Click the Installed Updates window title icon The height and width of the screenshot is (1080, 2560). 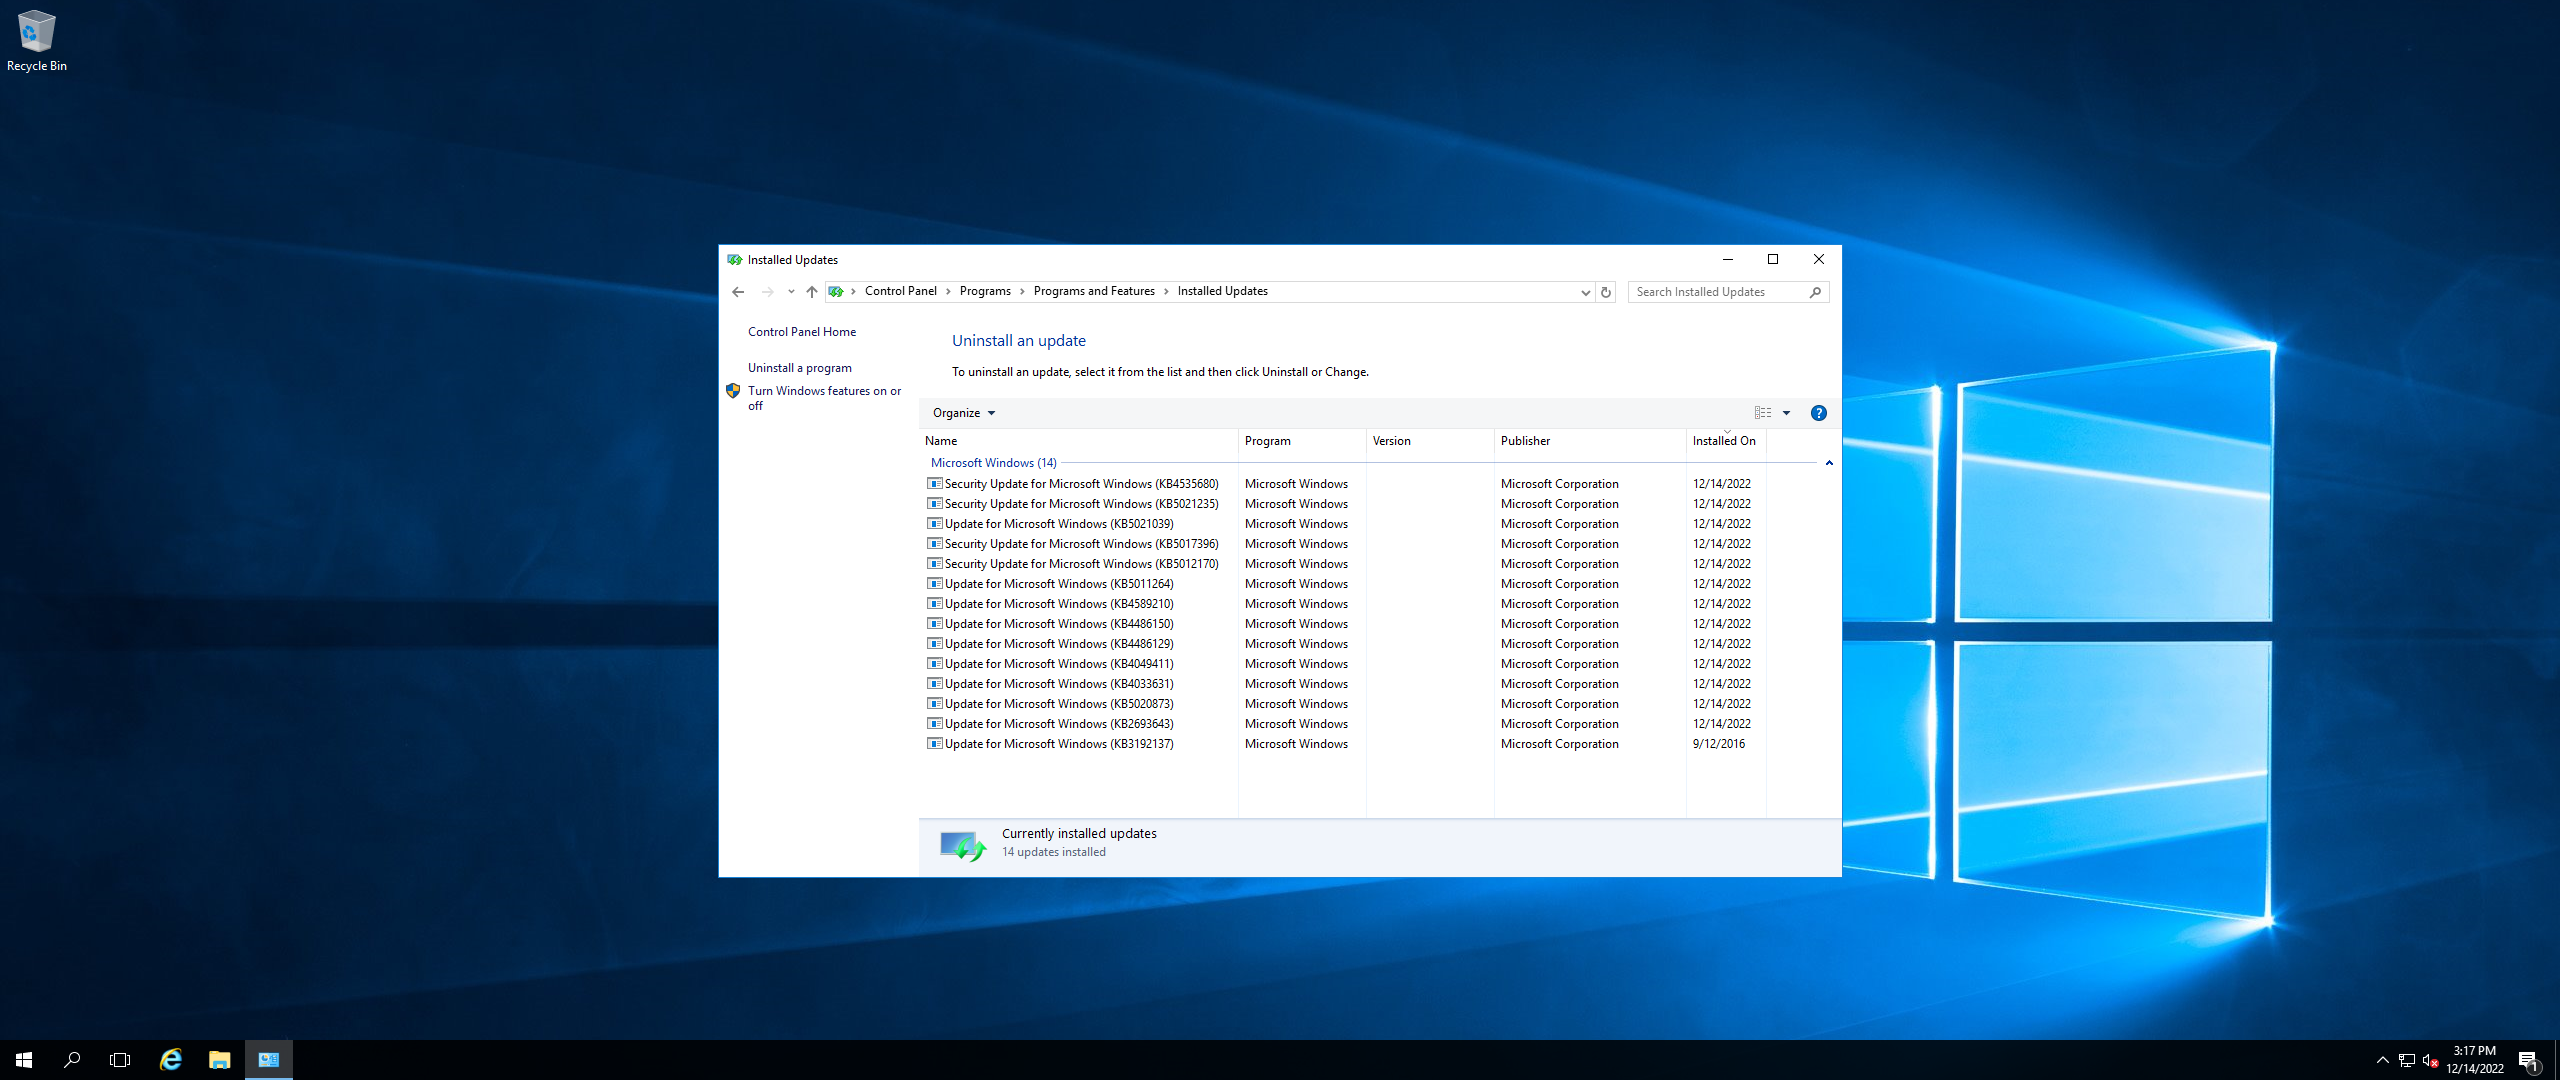tap(734, 260)
